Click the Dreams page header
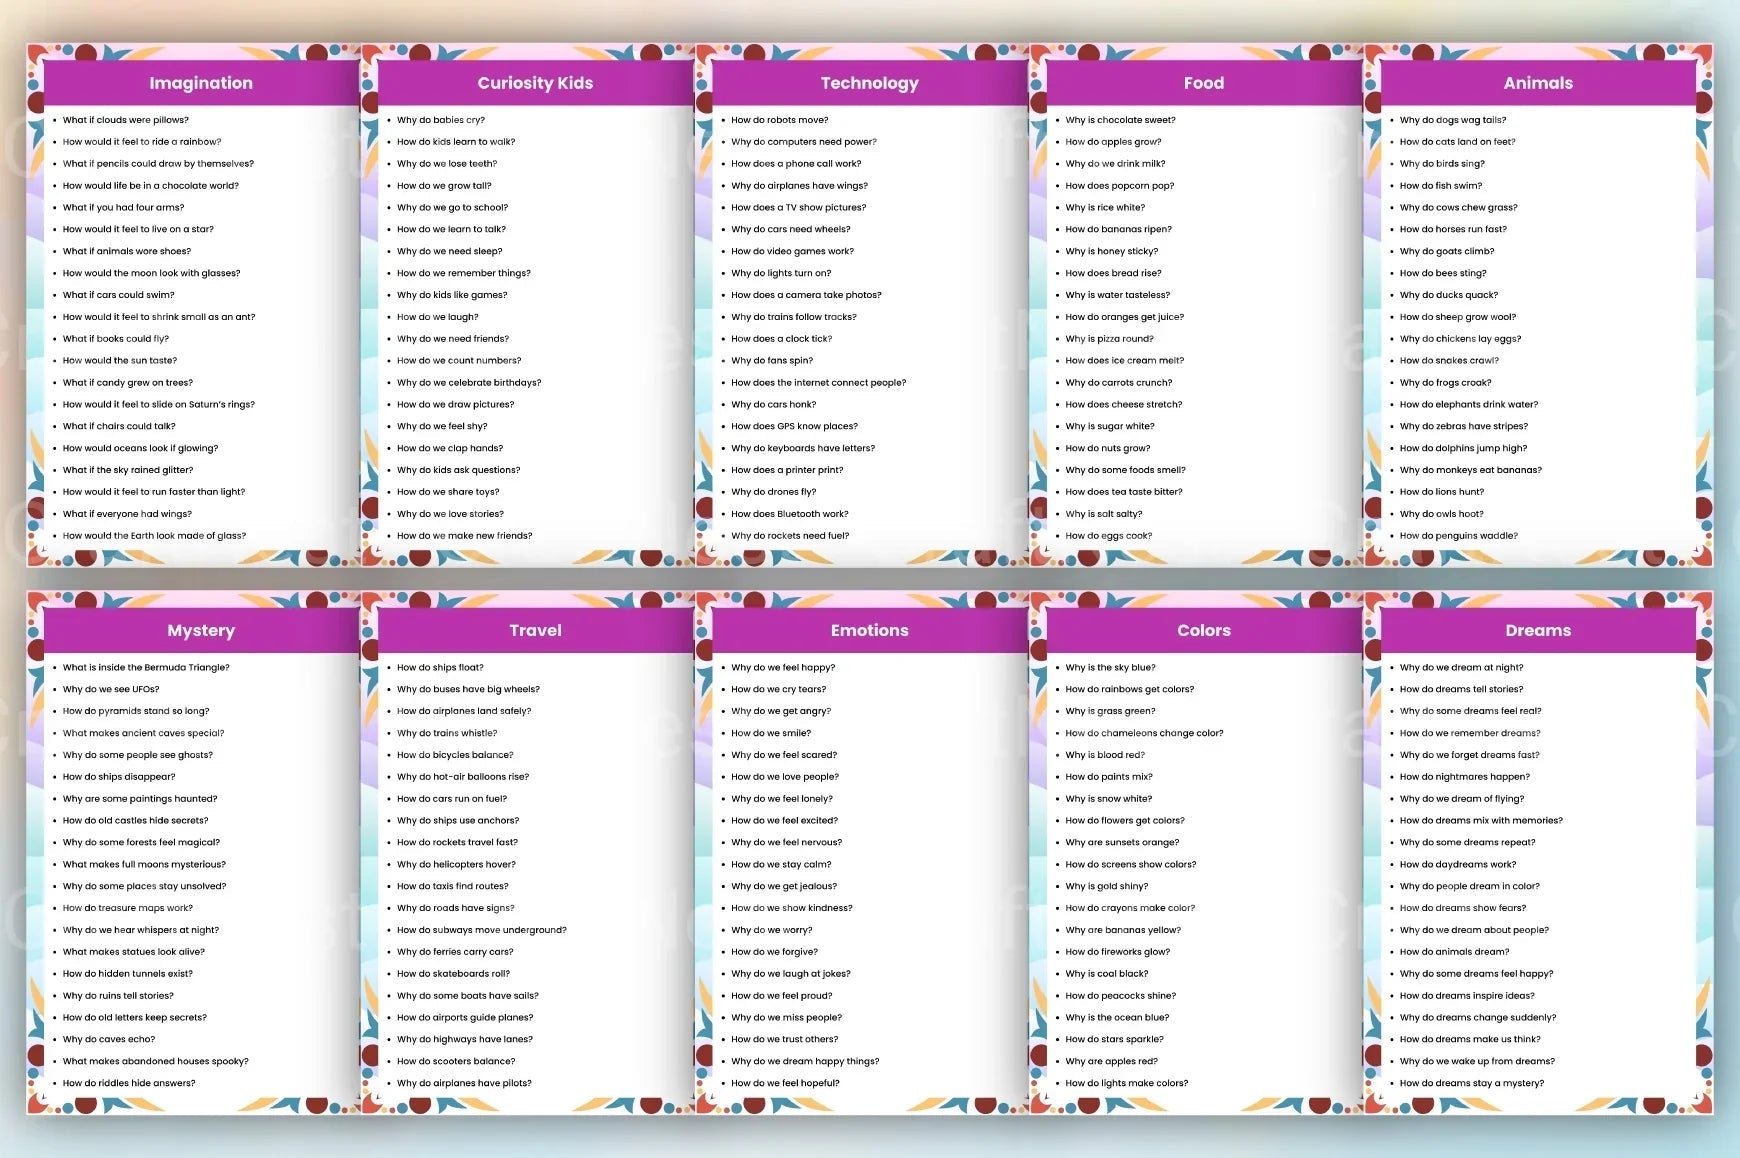 (x=1538, y=630)
